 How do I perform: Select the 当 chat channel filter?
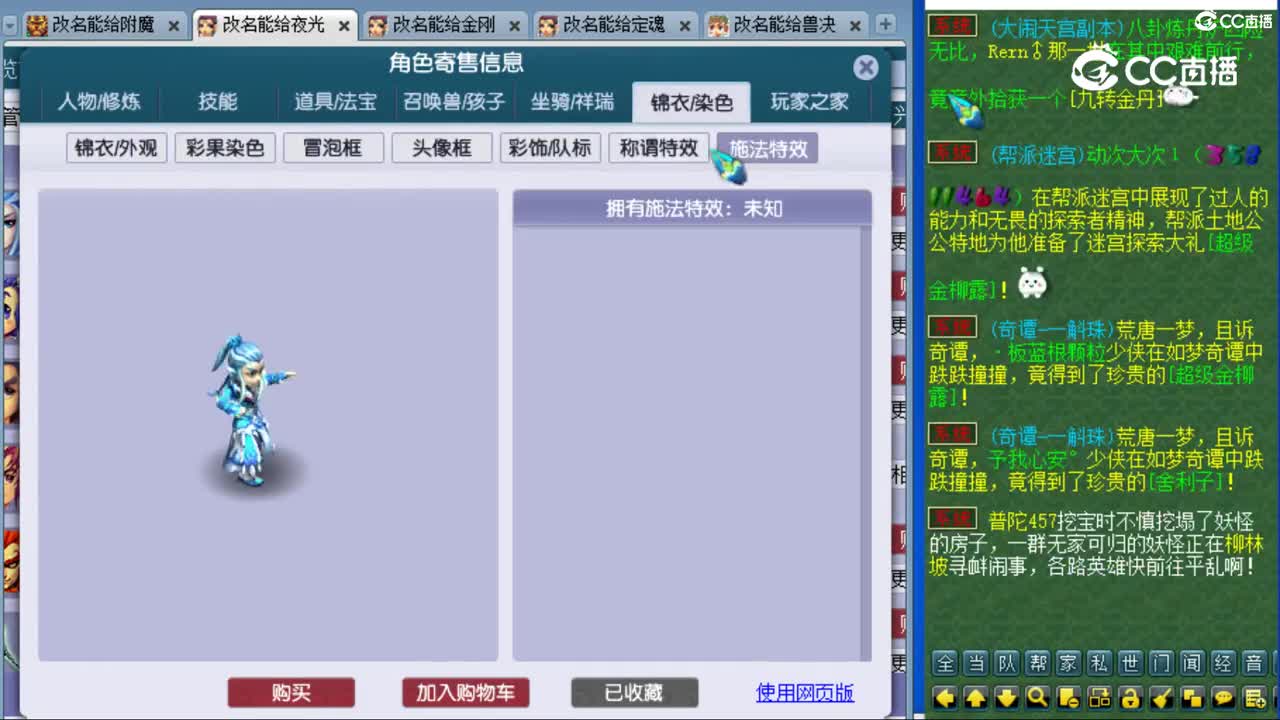click(975, 663)
